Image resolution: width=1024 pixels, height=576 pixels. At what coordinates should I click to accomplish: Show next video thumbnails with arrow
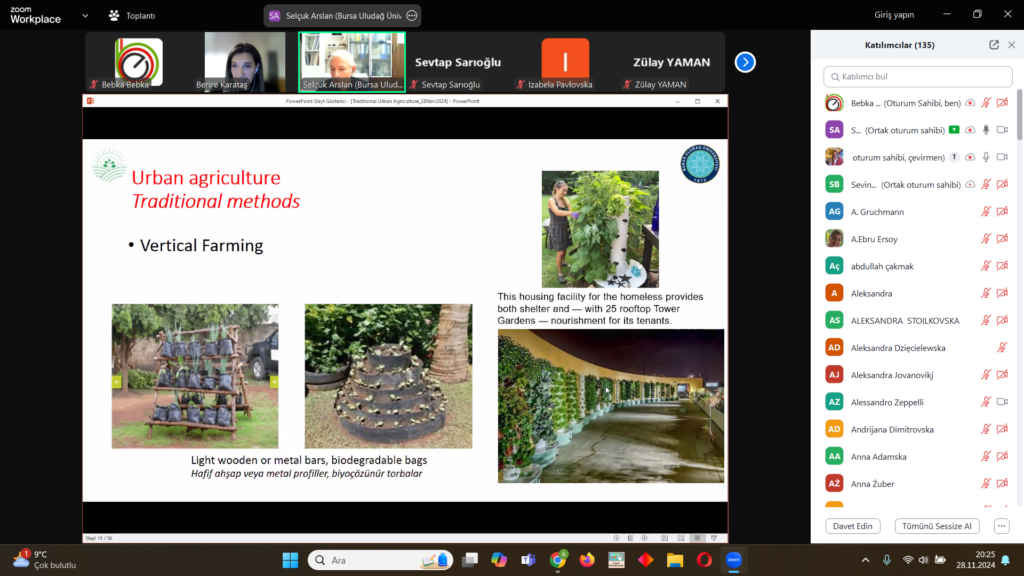745,62
